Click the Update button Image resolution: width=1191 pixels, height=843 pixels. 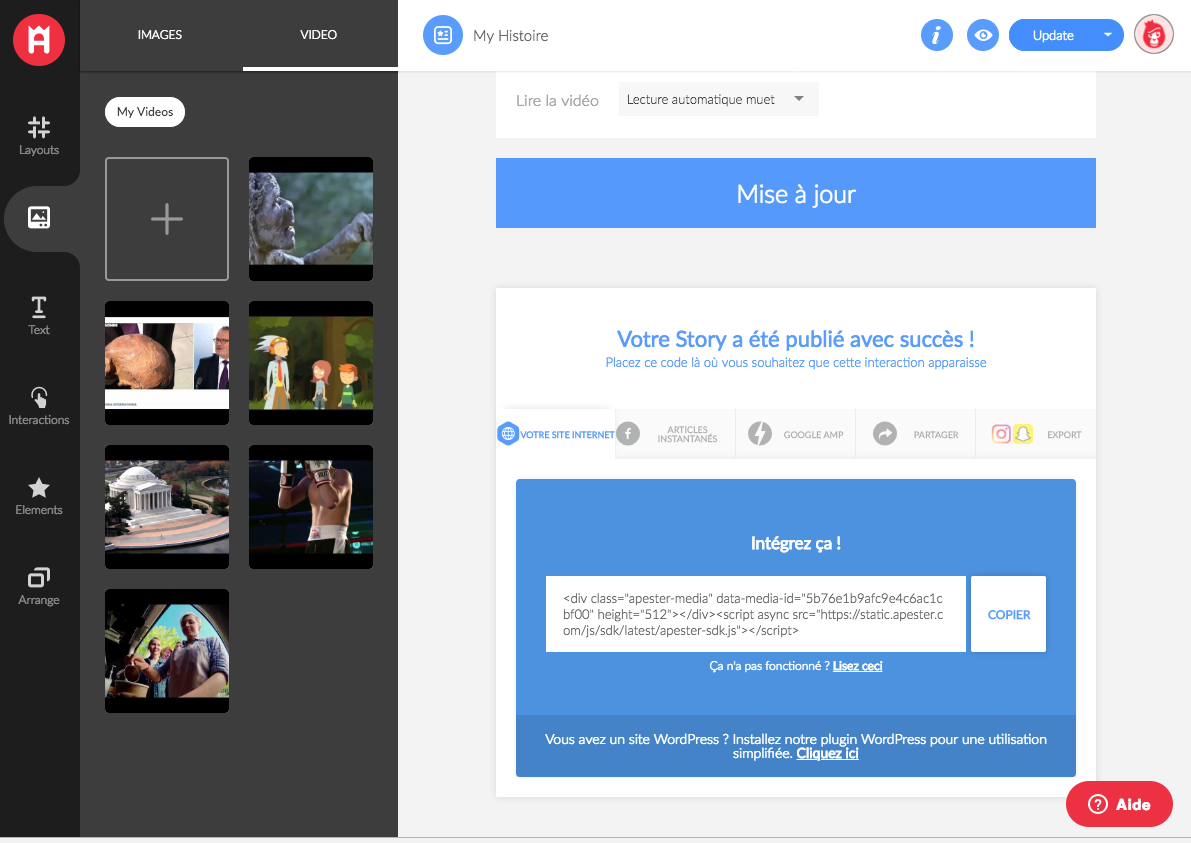(x=1053, y=35)
